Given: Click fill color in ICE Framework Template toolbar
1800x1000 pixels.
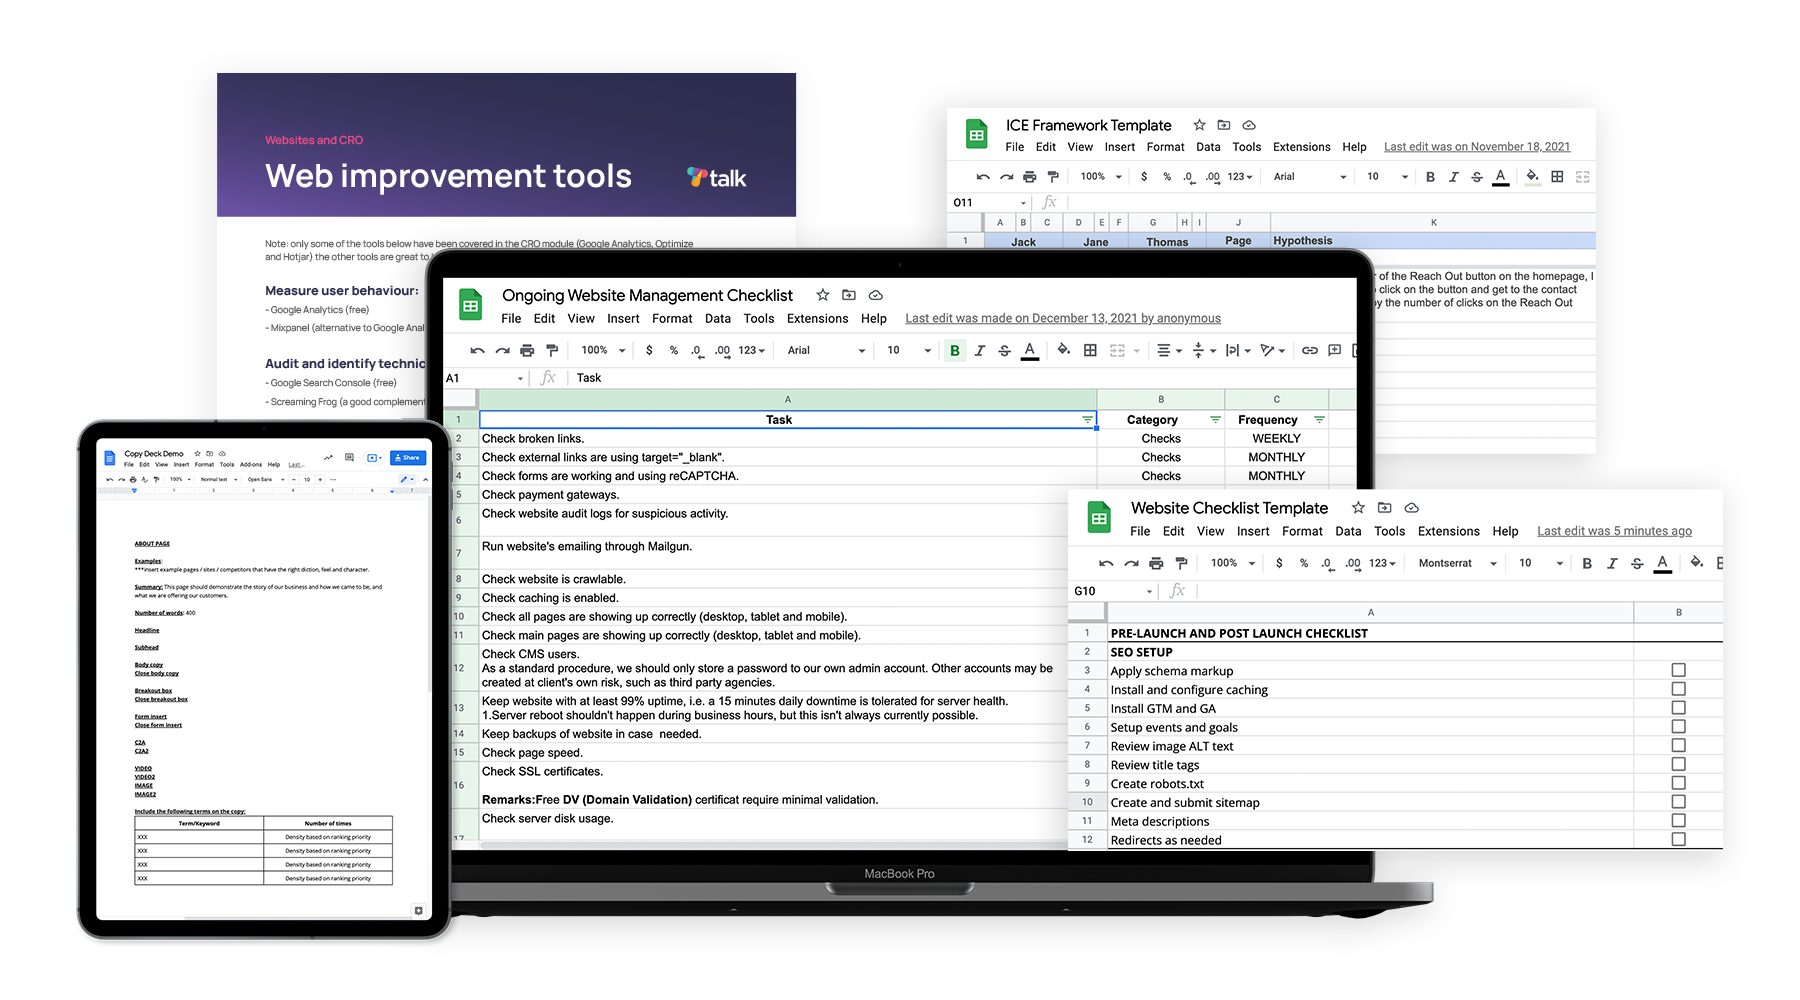Looking at the screenshot, I should point(1532,177).
